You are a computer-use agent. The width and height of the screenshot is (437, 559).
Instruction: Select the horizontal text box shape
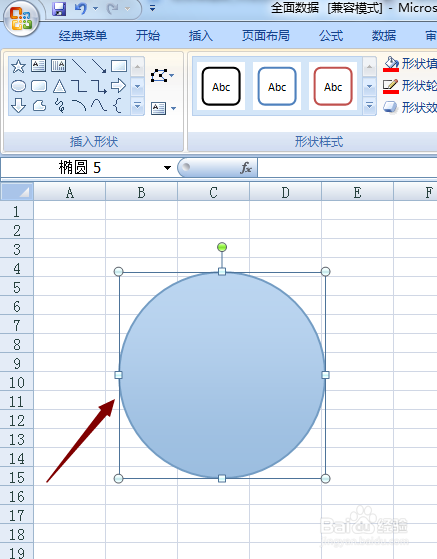[x=38, y=66]
